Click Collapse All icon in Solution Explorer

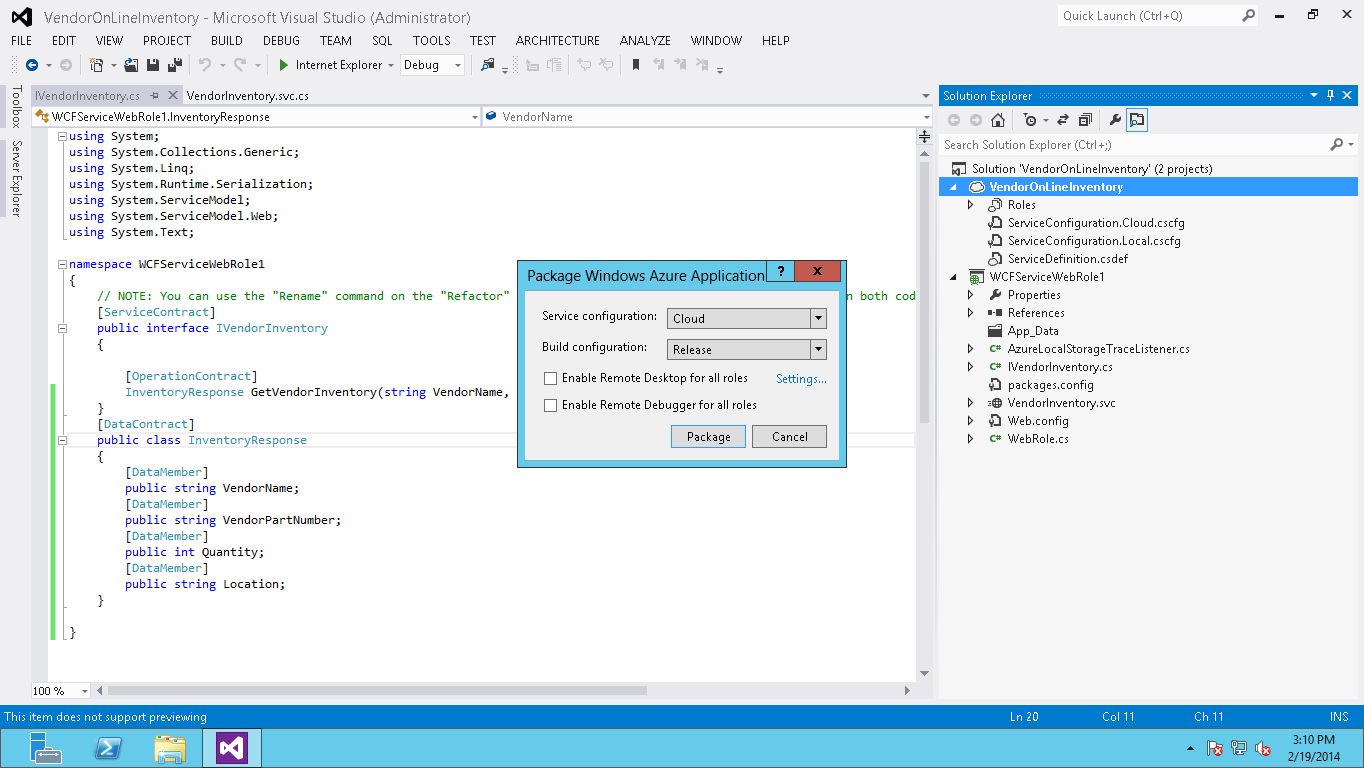point(1084,120)
